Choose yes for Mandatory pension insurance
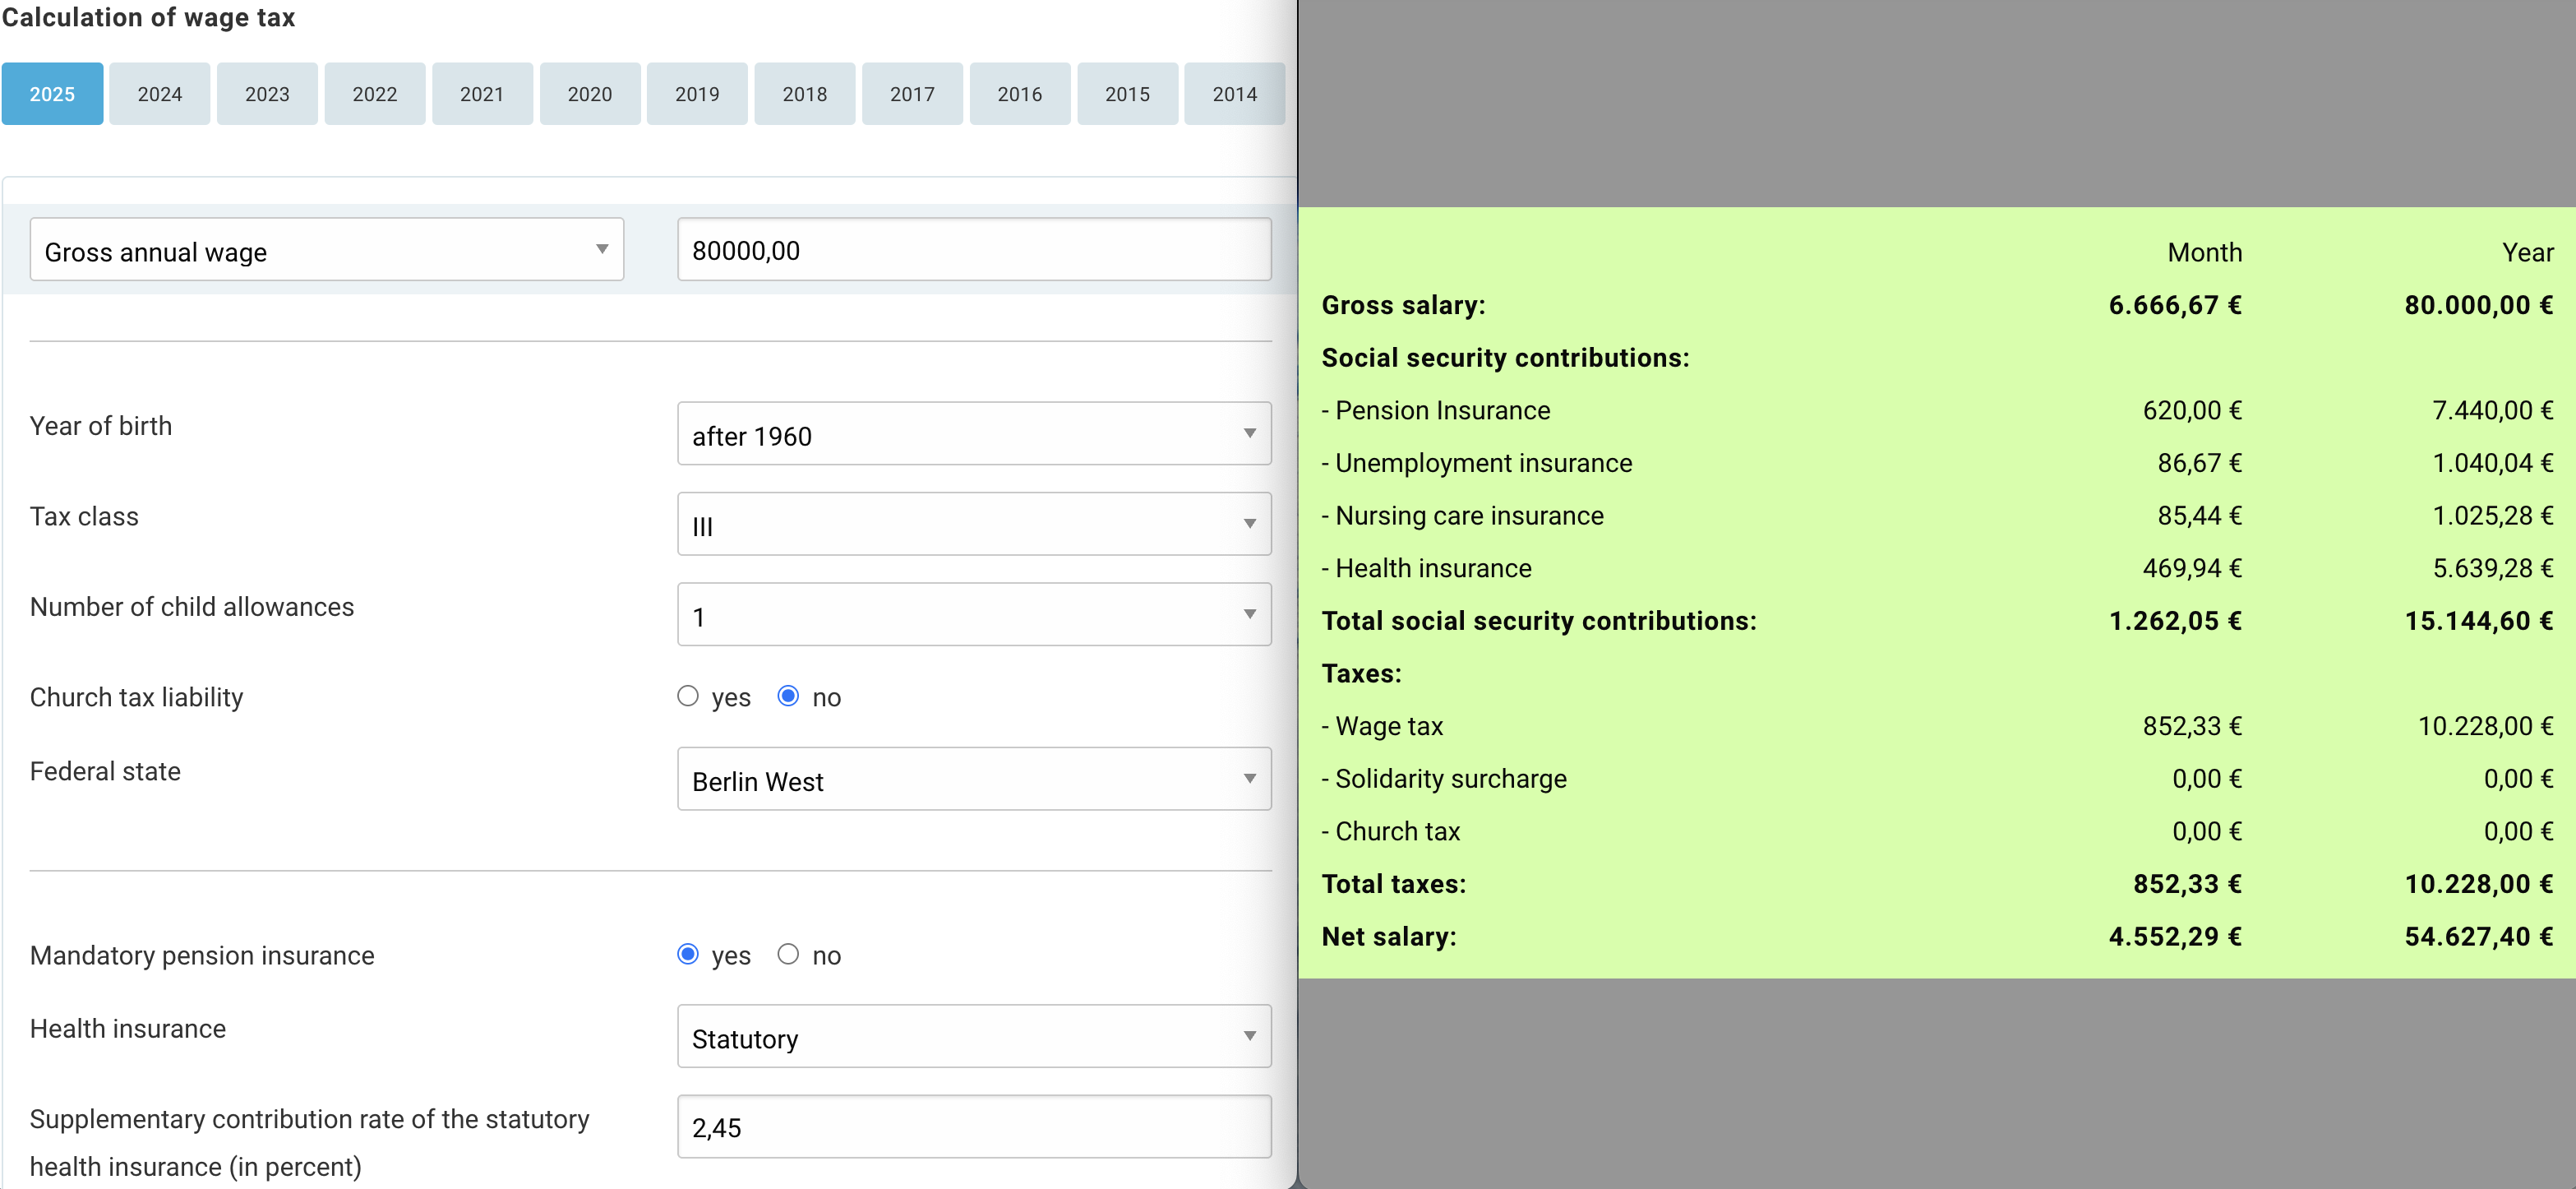The image size is (2576, 1189). click(x=688, y=954)
